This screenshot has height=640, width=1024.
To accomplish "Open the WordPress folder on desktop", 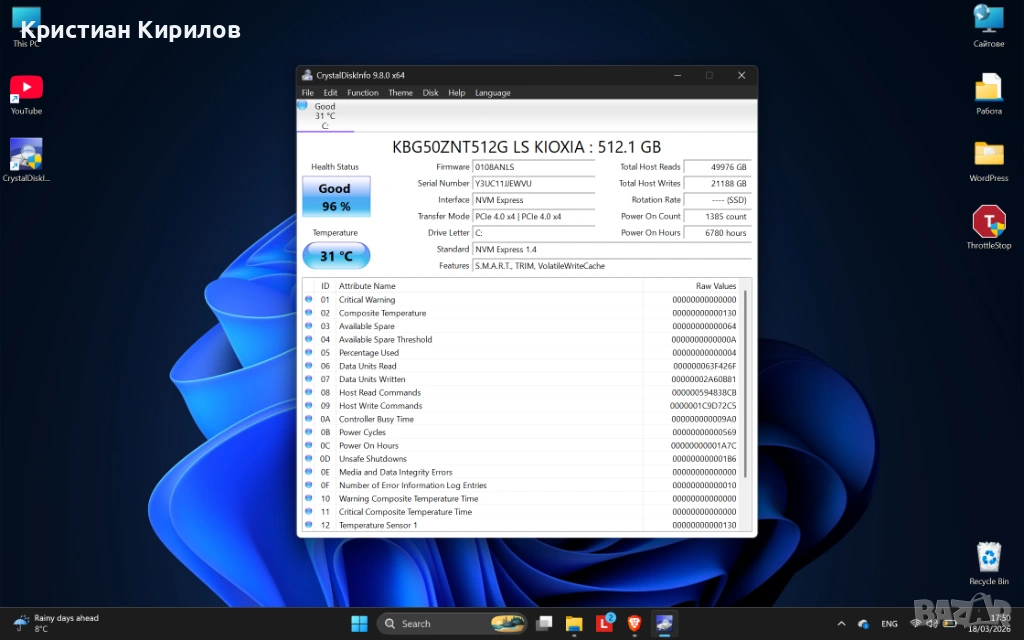I will pos(988,154).
